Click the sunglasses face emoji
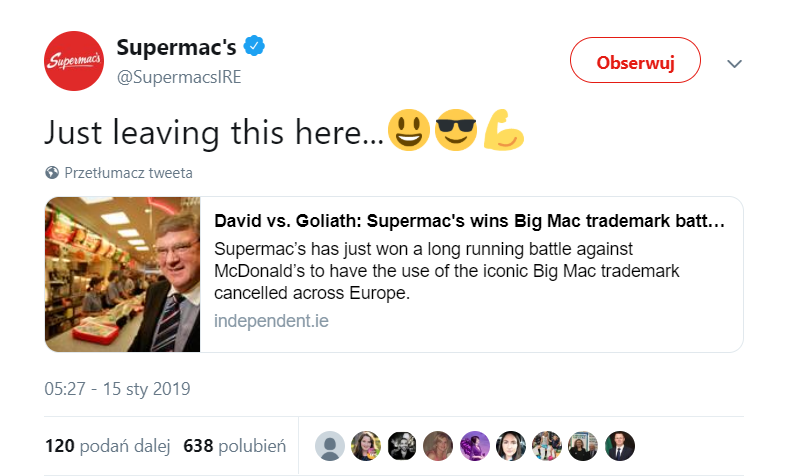The height and width of the screenshot is (476, 788). point(456,131)
